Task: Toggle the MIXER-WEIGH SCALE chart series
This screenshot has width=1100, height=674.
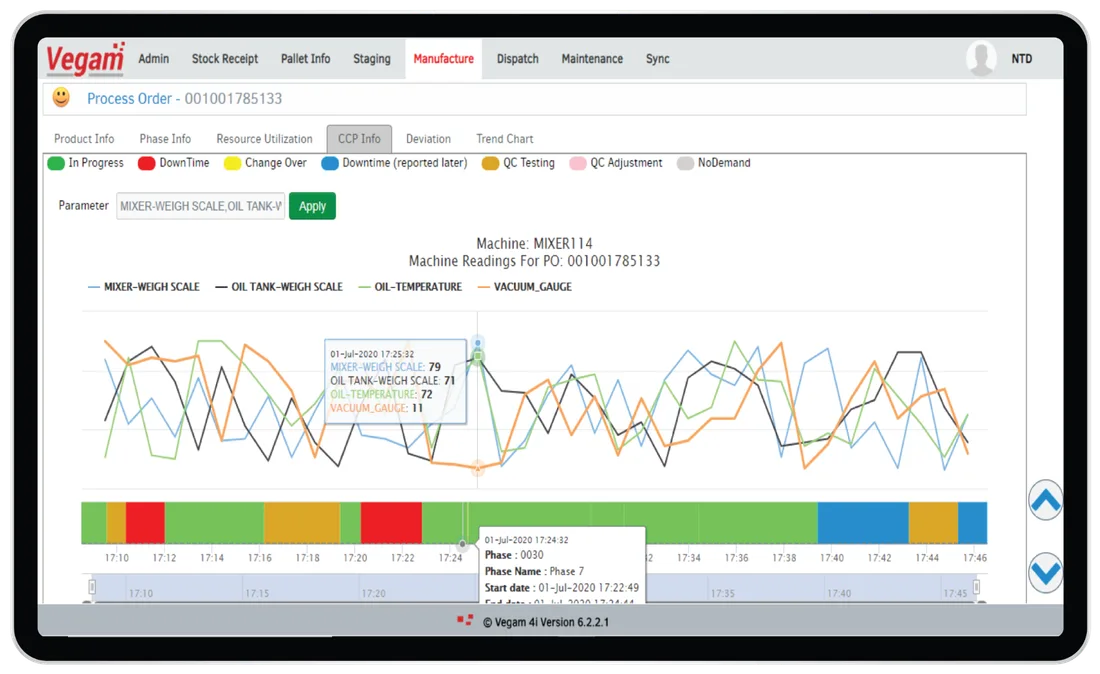Action: 144,287
